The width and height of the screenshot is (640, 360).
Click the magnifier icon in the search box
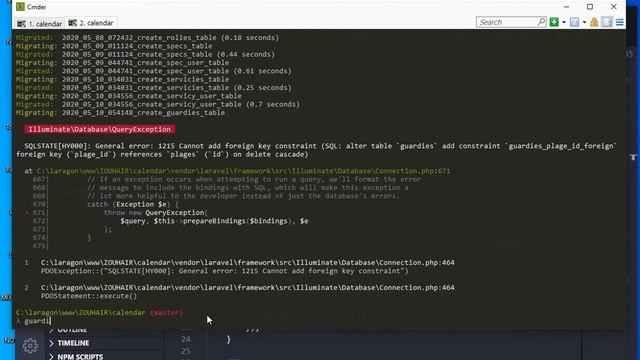click(x=542, y=22)
